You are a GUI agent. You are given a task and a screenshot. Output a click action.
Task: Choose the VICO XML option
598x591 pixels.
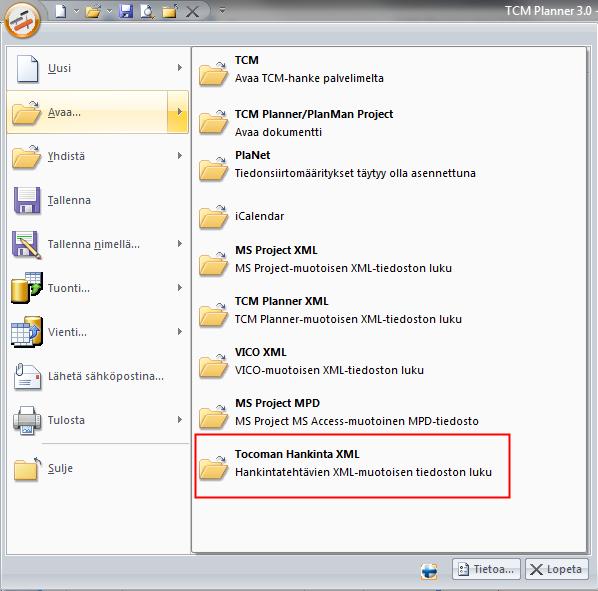point(389,361)
